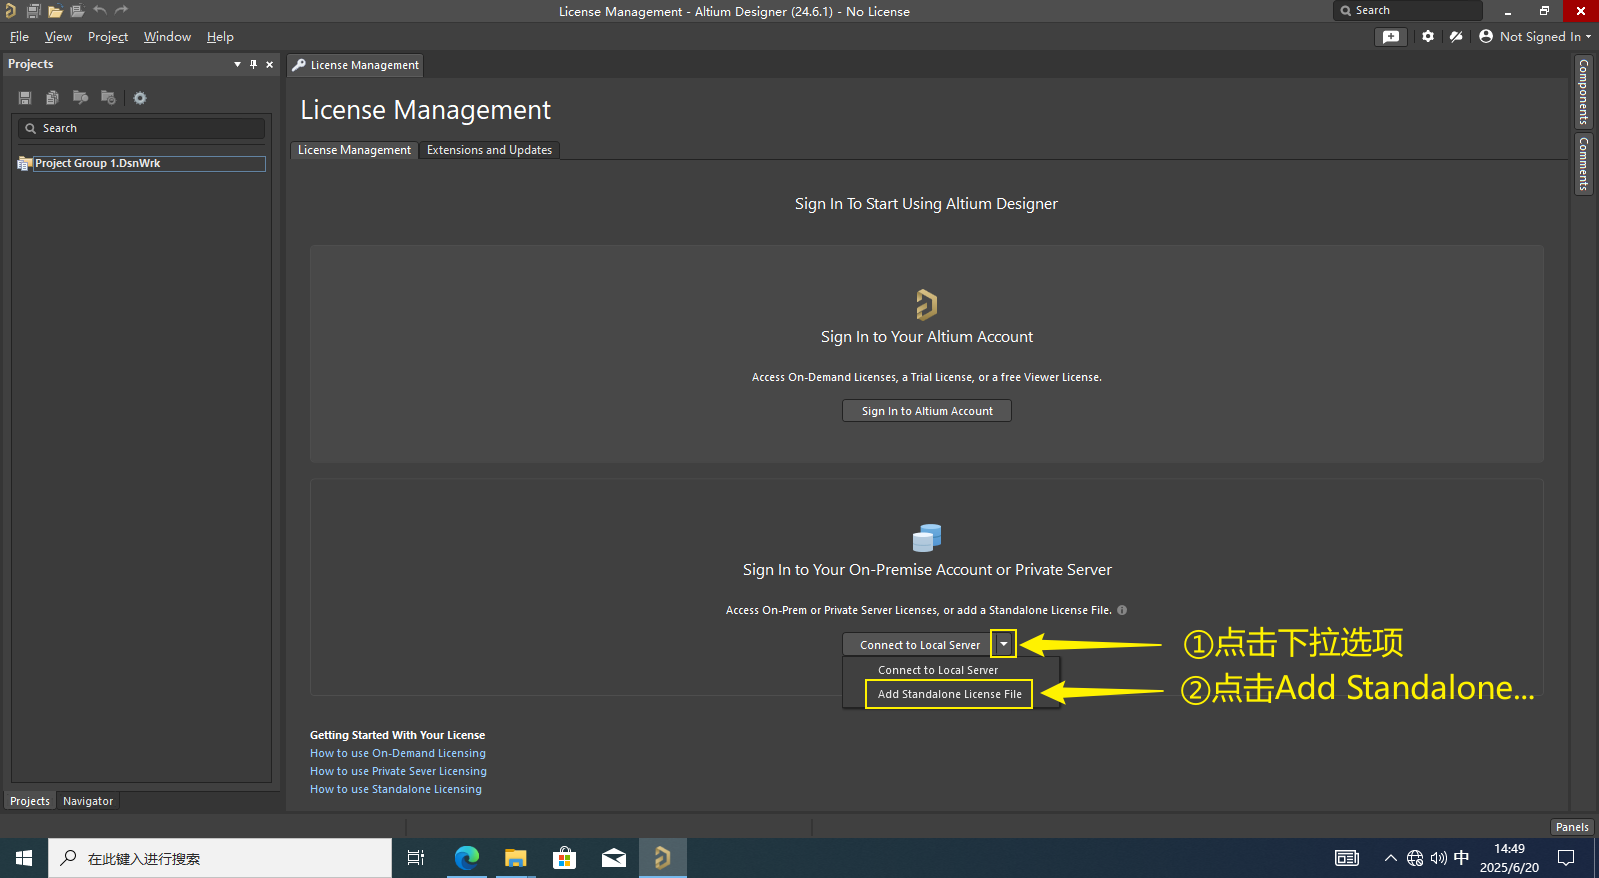
Task: Click the user account avatar icon
Action: [x=1486, y=36]
